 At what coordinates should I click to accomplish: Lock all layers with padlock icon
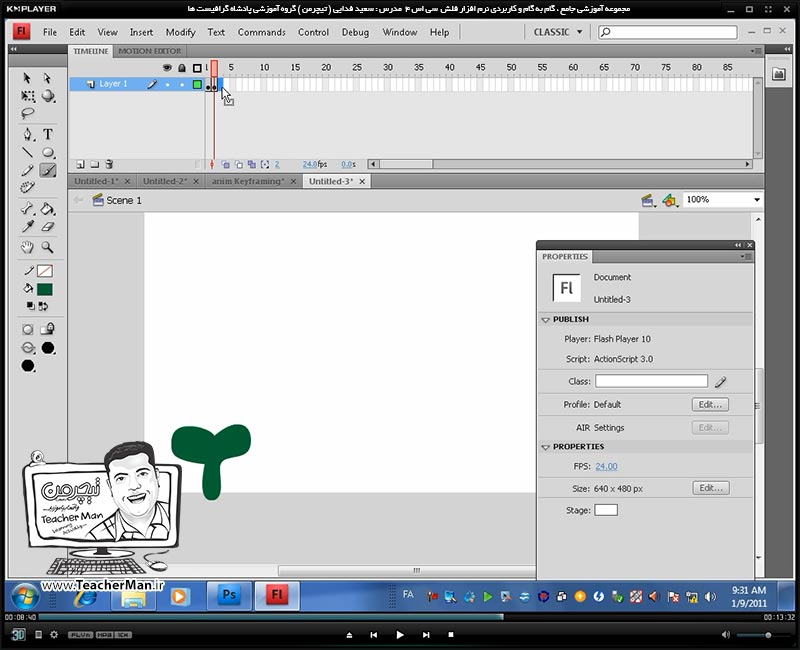182,68
